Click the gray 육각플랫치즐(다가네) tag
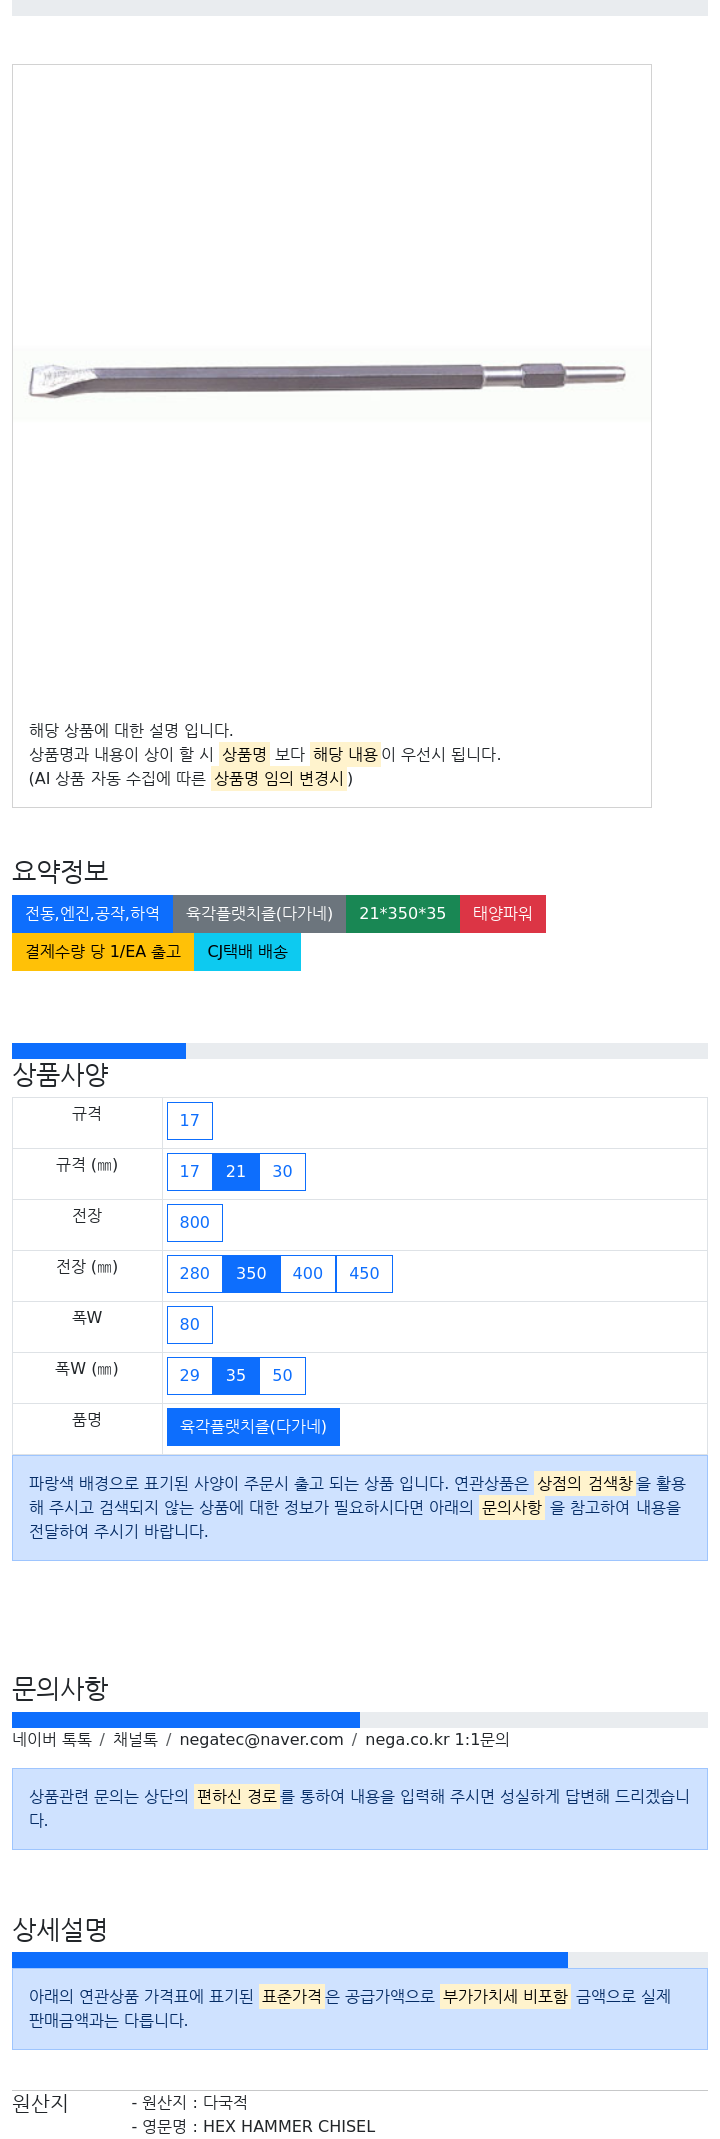This screenshot has height=2139, width=720. (259, 914)
